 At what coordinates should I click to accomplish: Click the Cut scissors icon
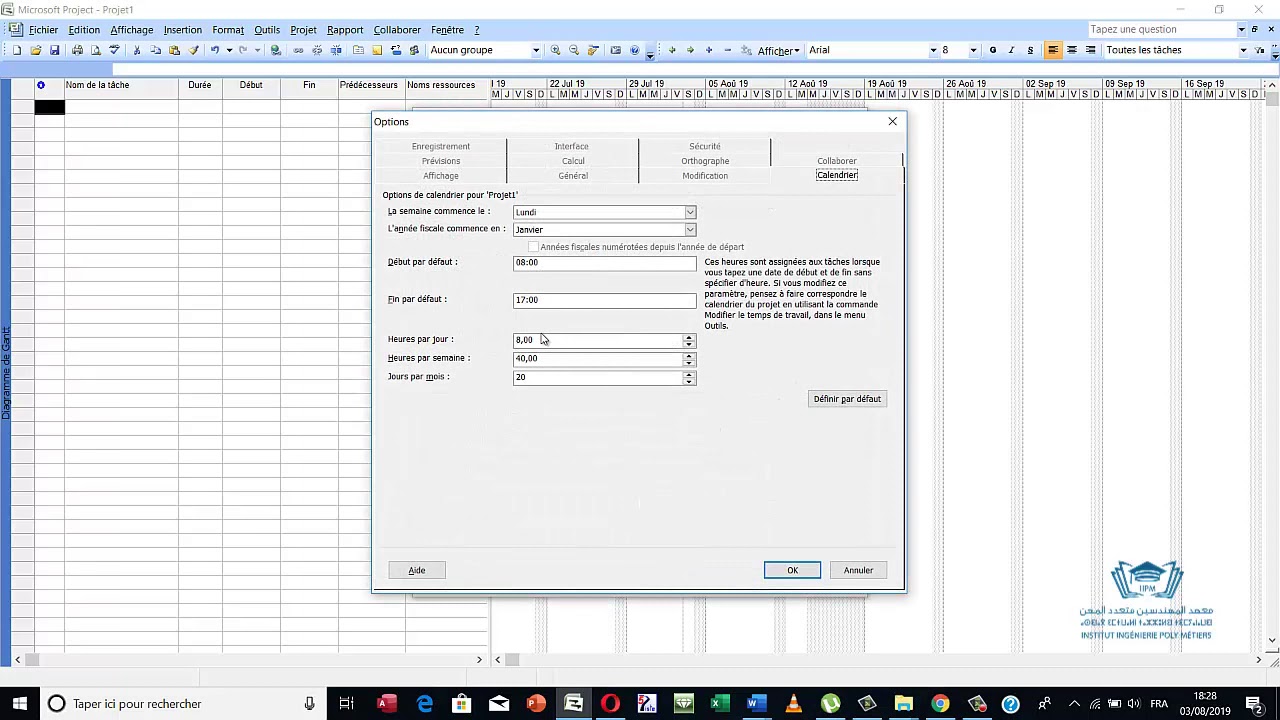(x=136, y=50)
